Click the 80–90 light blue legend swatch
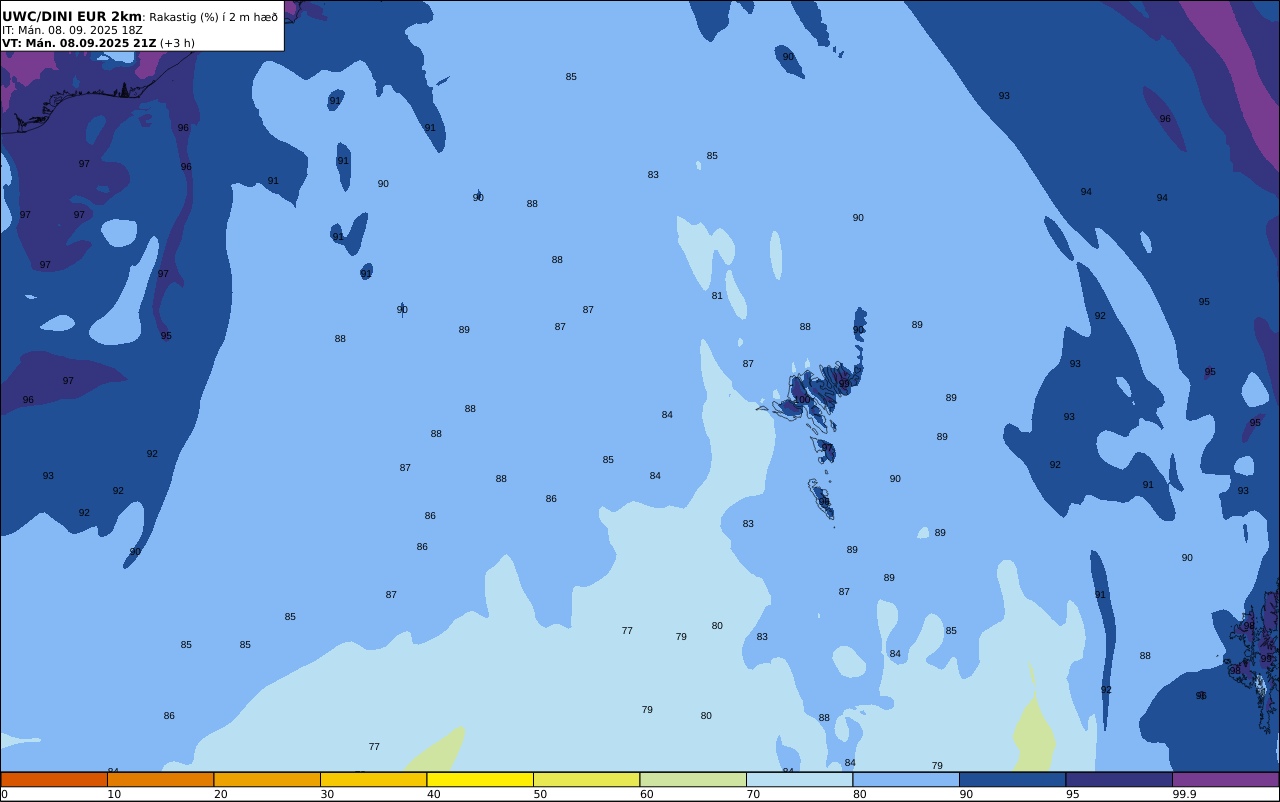 tap(906, 779)
